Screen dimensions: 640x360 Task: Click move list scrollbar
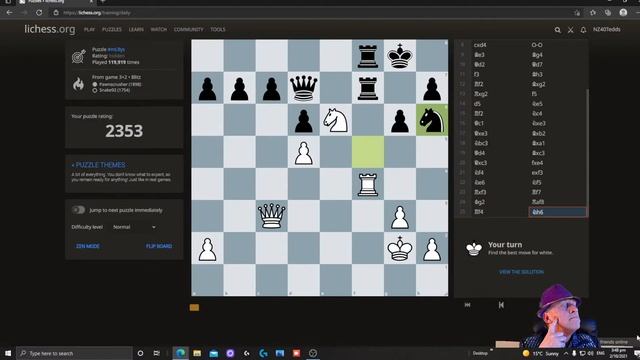pyautogui.click(x=588, y=153)
